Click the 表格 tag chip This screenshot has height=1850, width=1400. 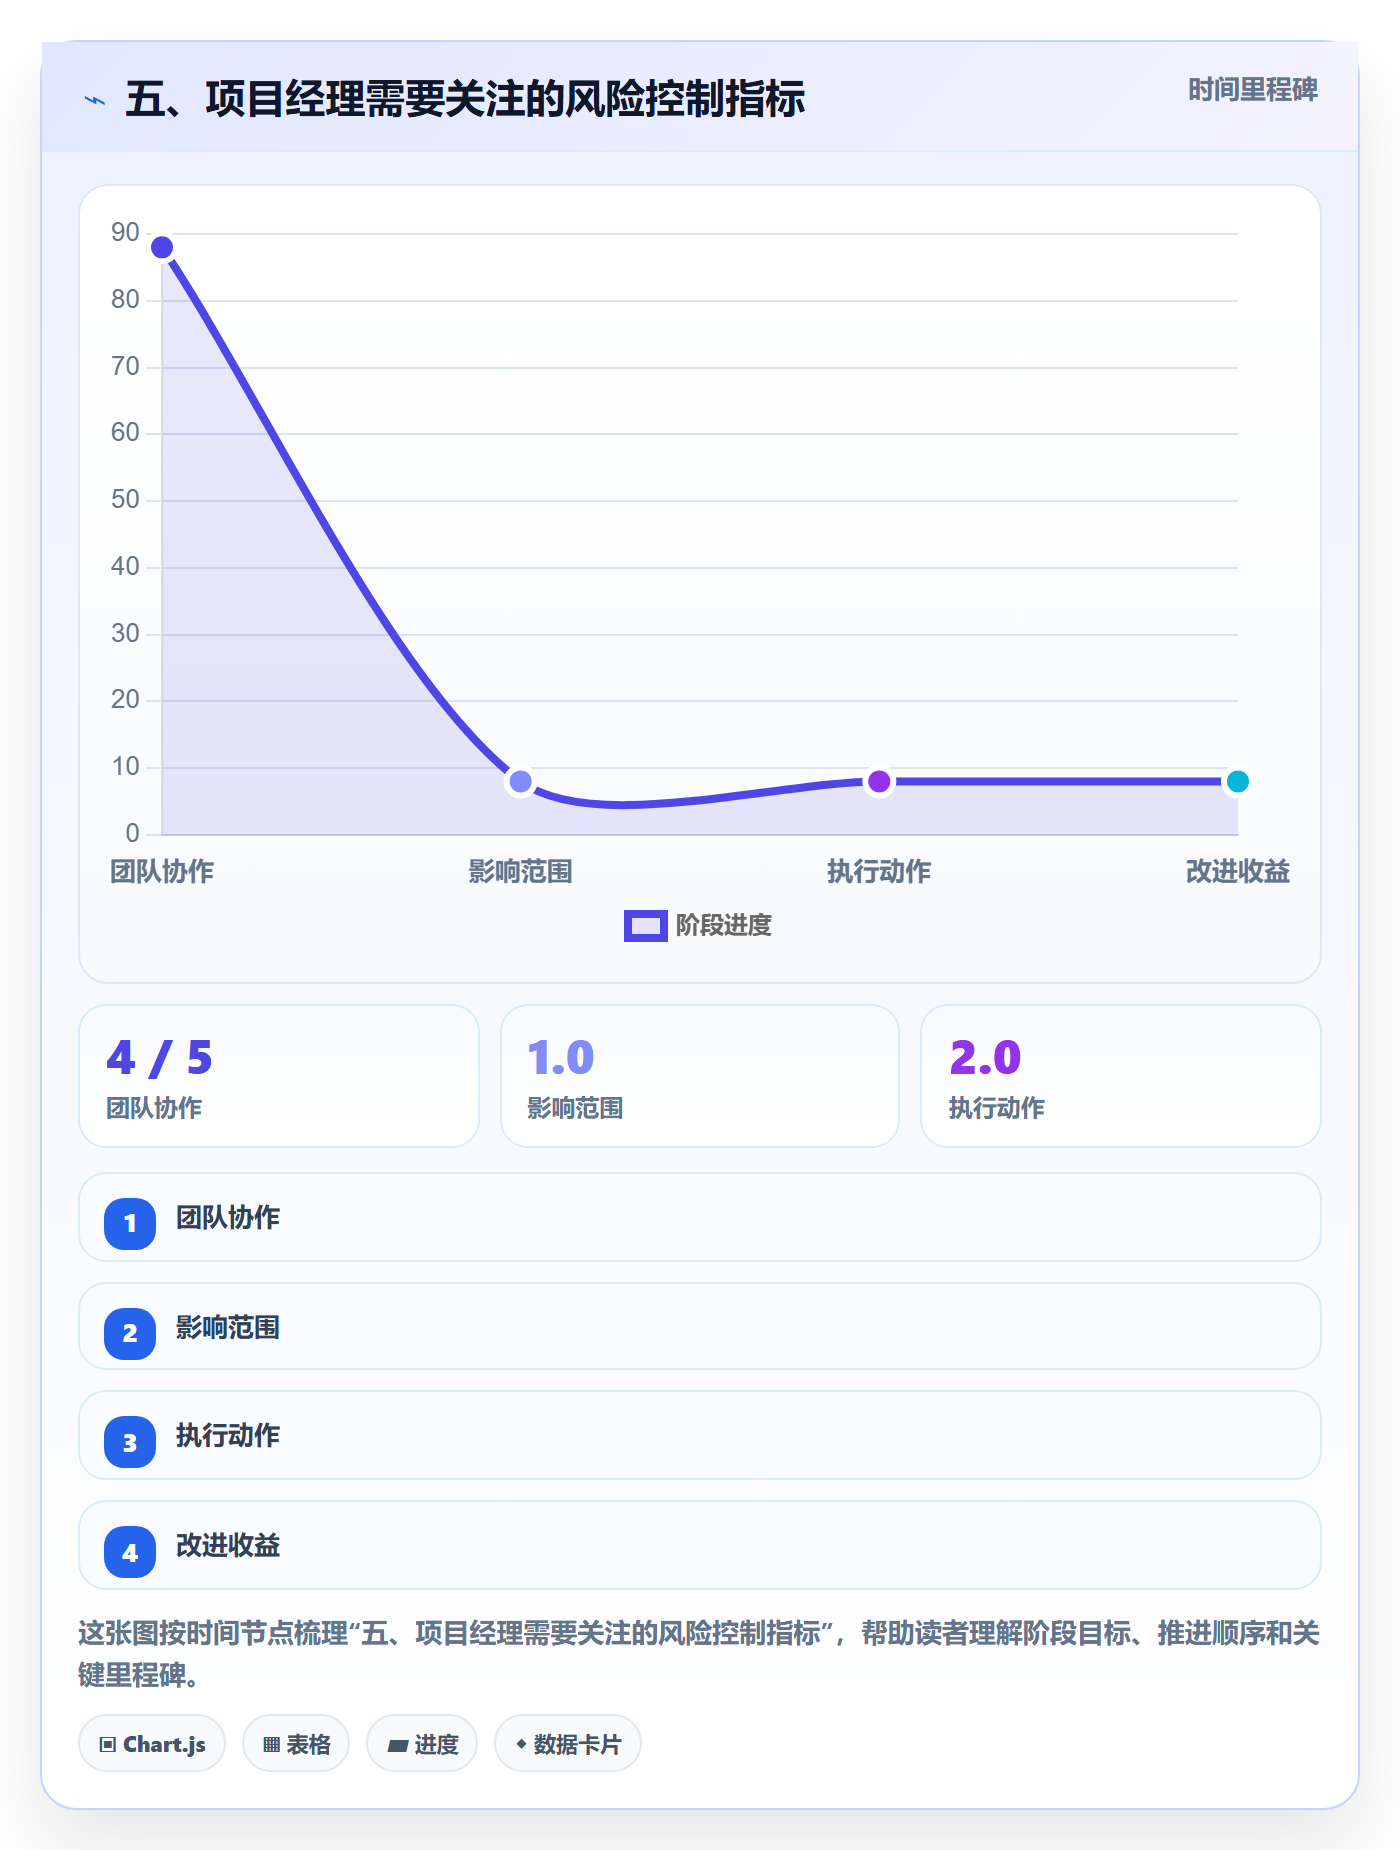point(296,1743)
